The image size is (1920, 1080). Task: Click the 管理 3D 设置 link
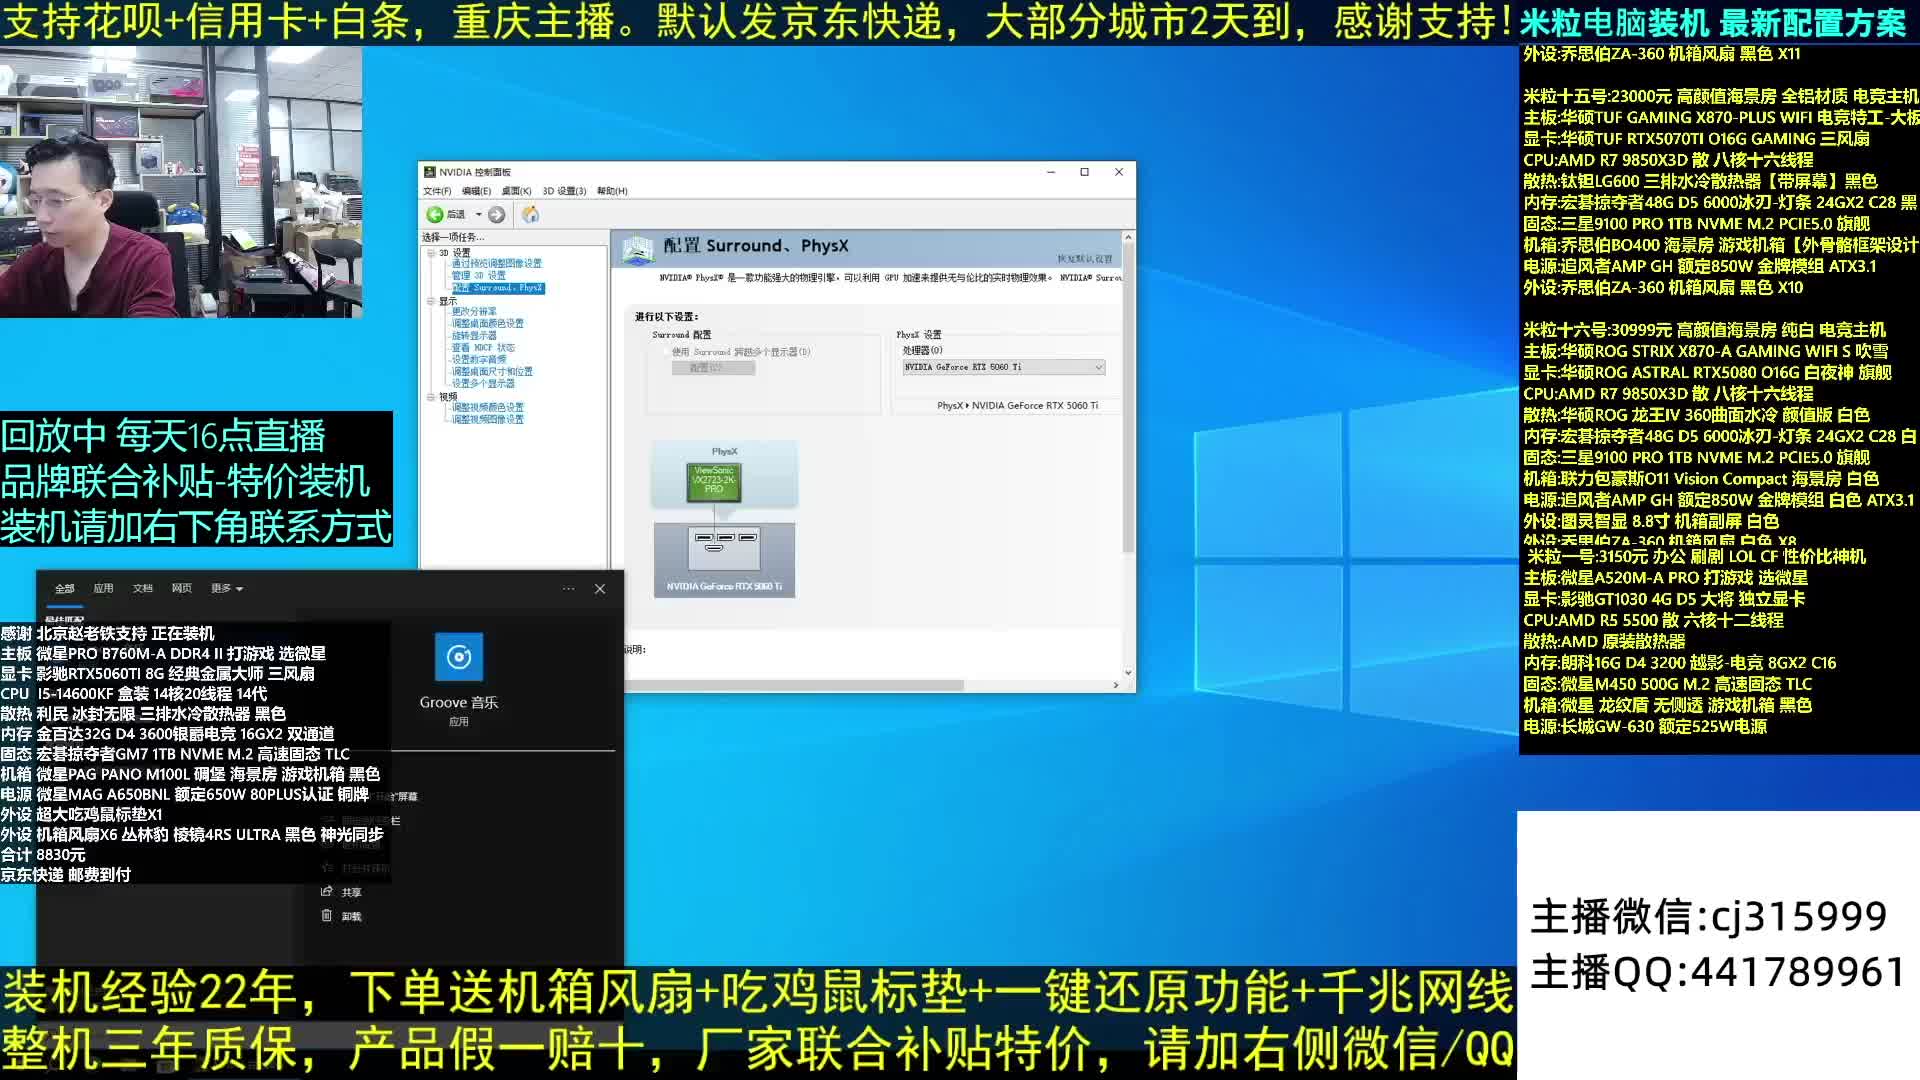click(x=478, y=275)
